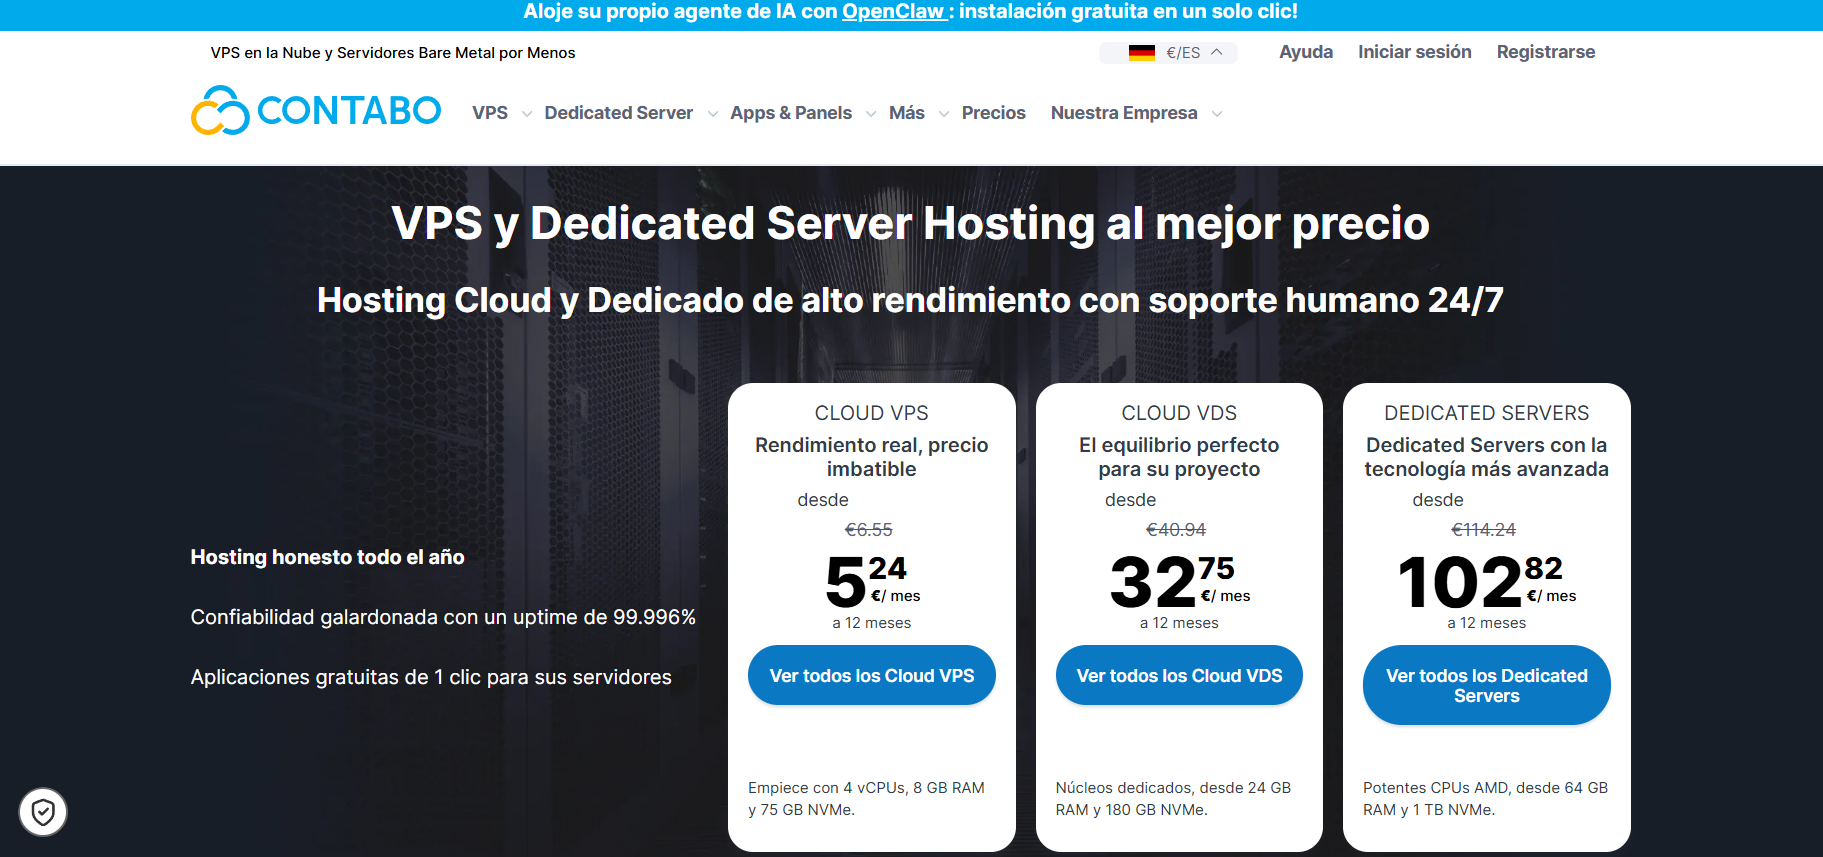The height and width of the screenshot is (857, 1823).
Task: Open the Apps & Panels menu
Action: [x=791, y=113]
